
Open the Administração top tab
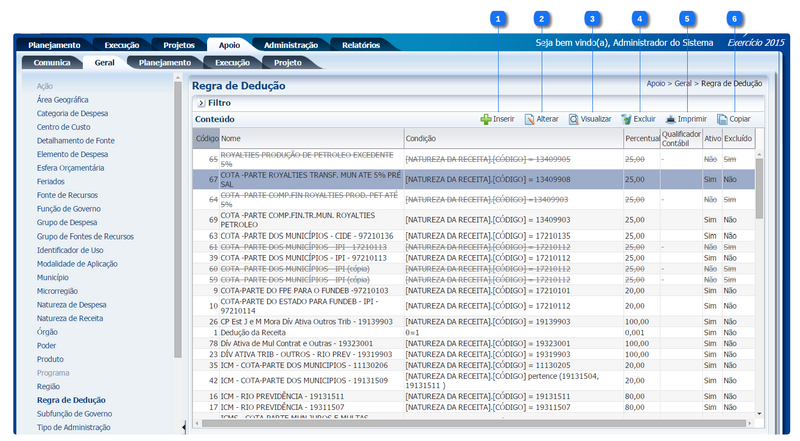coord(284,45)
